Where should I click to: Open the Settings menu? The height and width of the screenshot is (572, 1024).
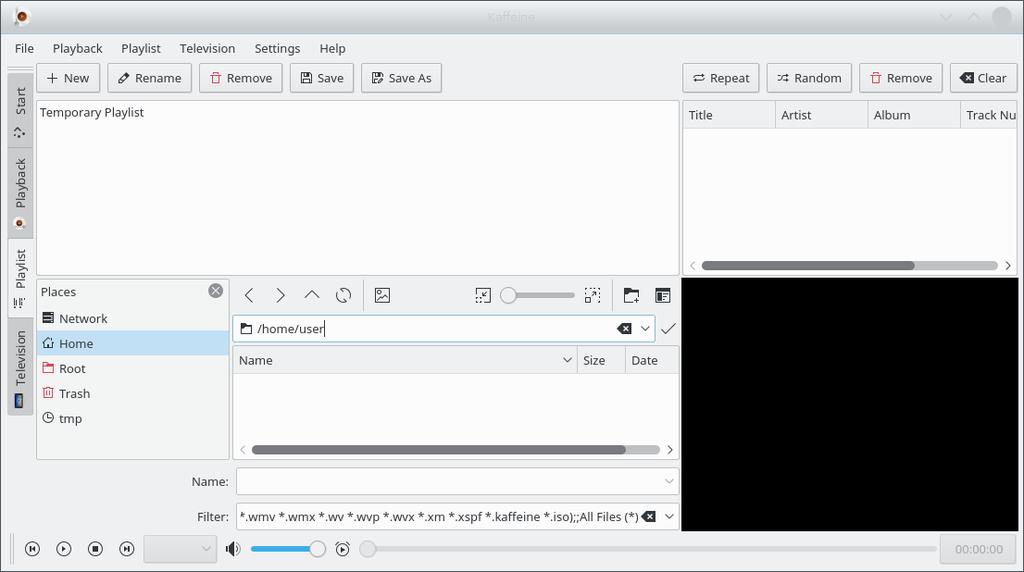coord(277,48)
